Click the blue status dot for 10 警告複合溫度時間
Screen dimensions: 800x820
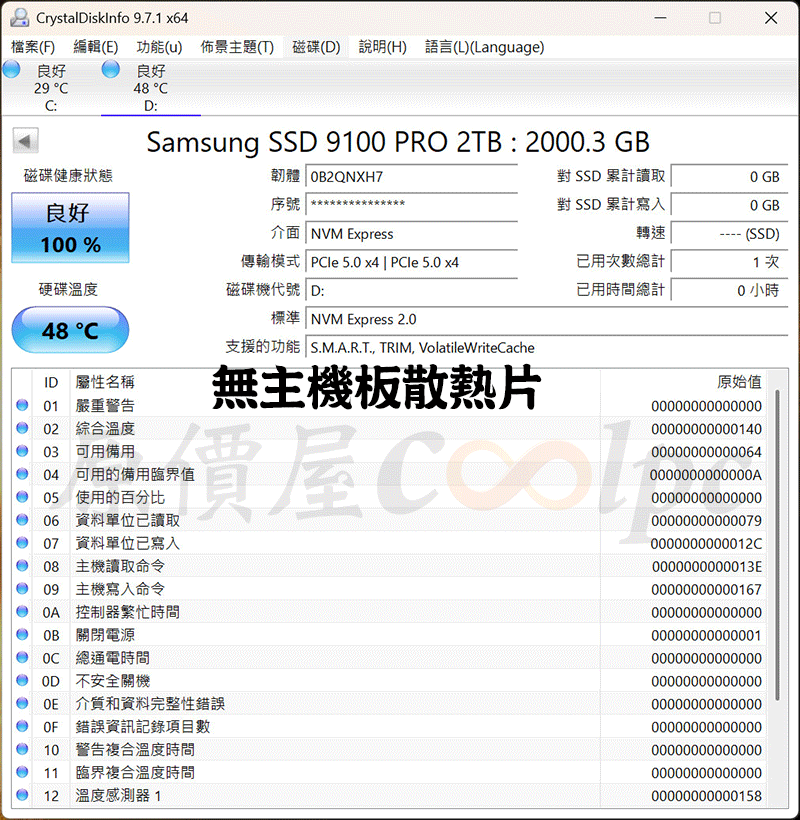(22, 749)
